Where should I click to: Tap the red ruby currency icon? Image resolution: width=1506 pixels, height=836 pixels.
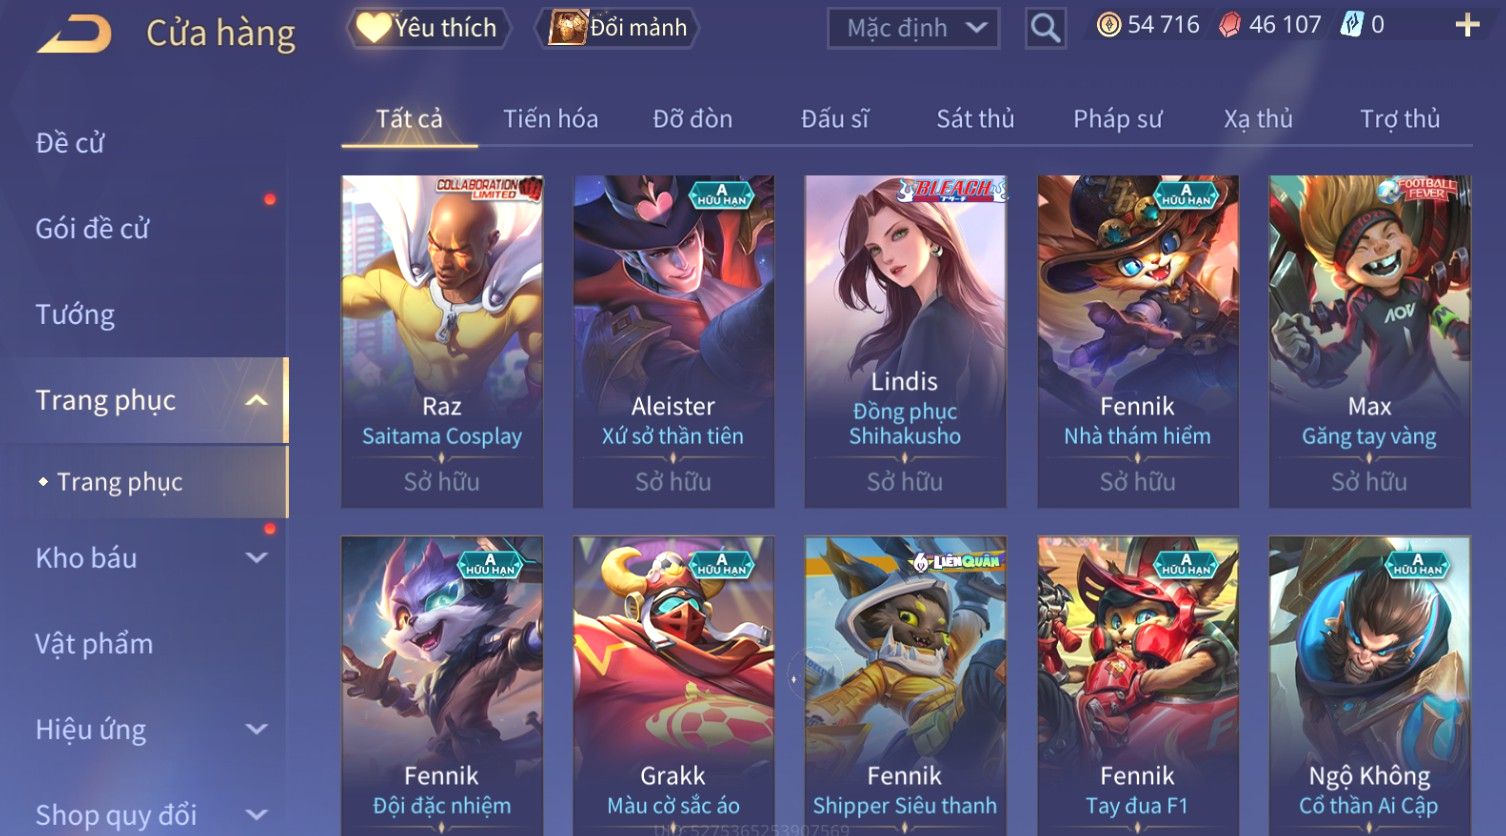1230,25
